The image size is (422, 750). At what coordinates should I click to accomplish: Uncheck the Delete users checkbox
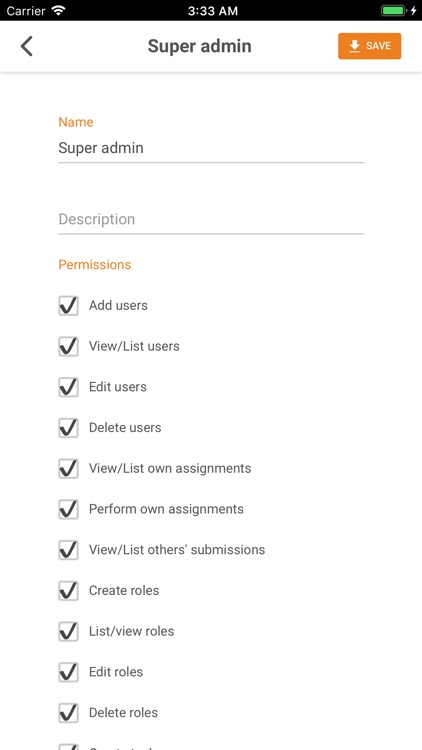[68, 427]
